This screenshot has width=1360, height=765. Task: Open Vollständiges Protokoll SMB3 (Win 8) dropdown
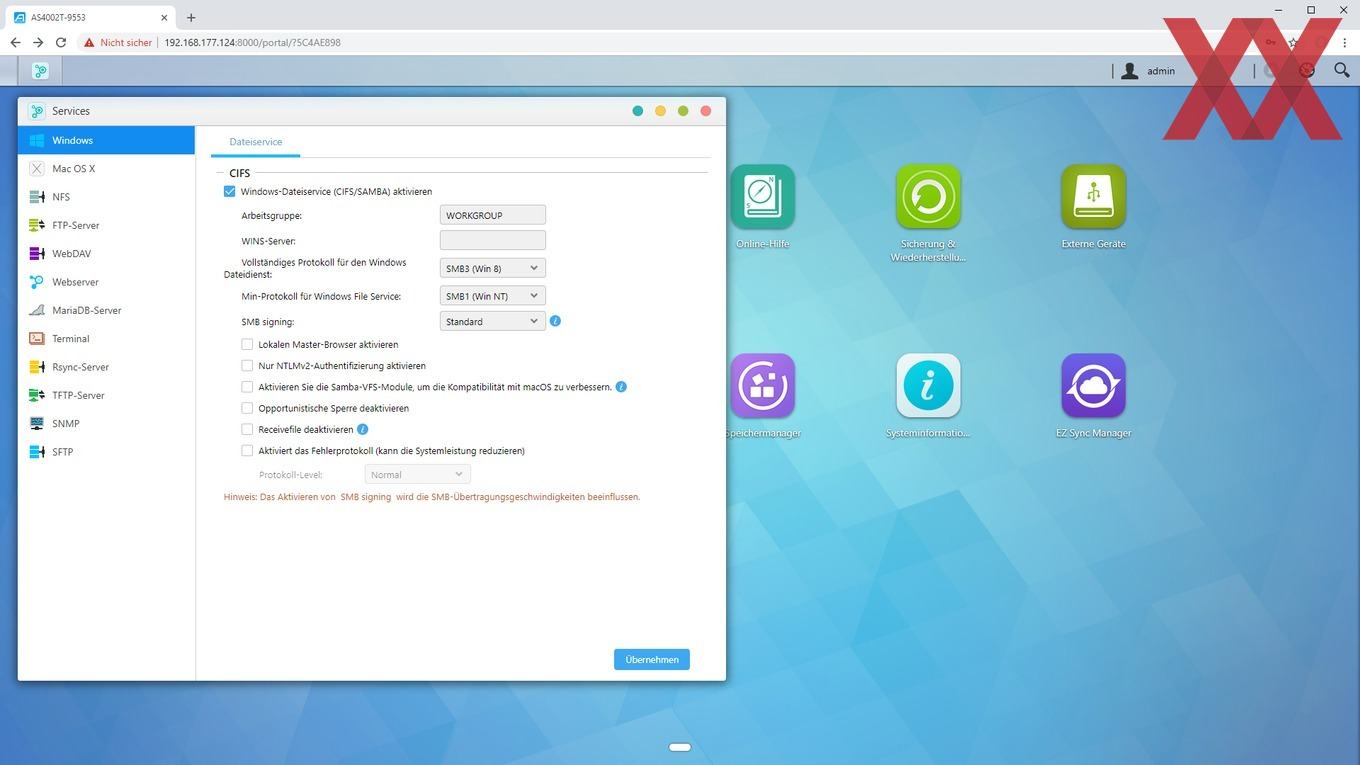pos(493,268)
